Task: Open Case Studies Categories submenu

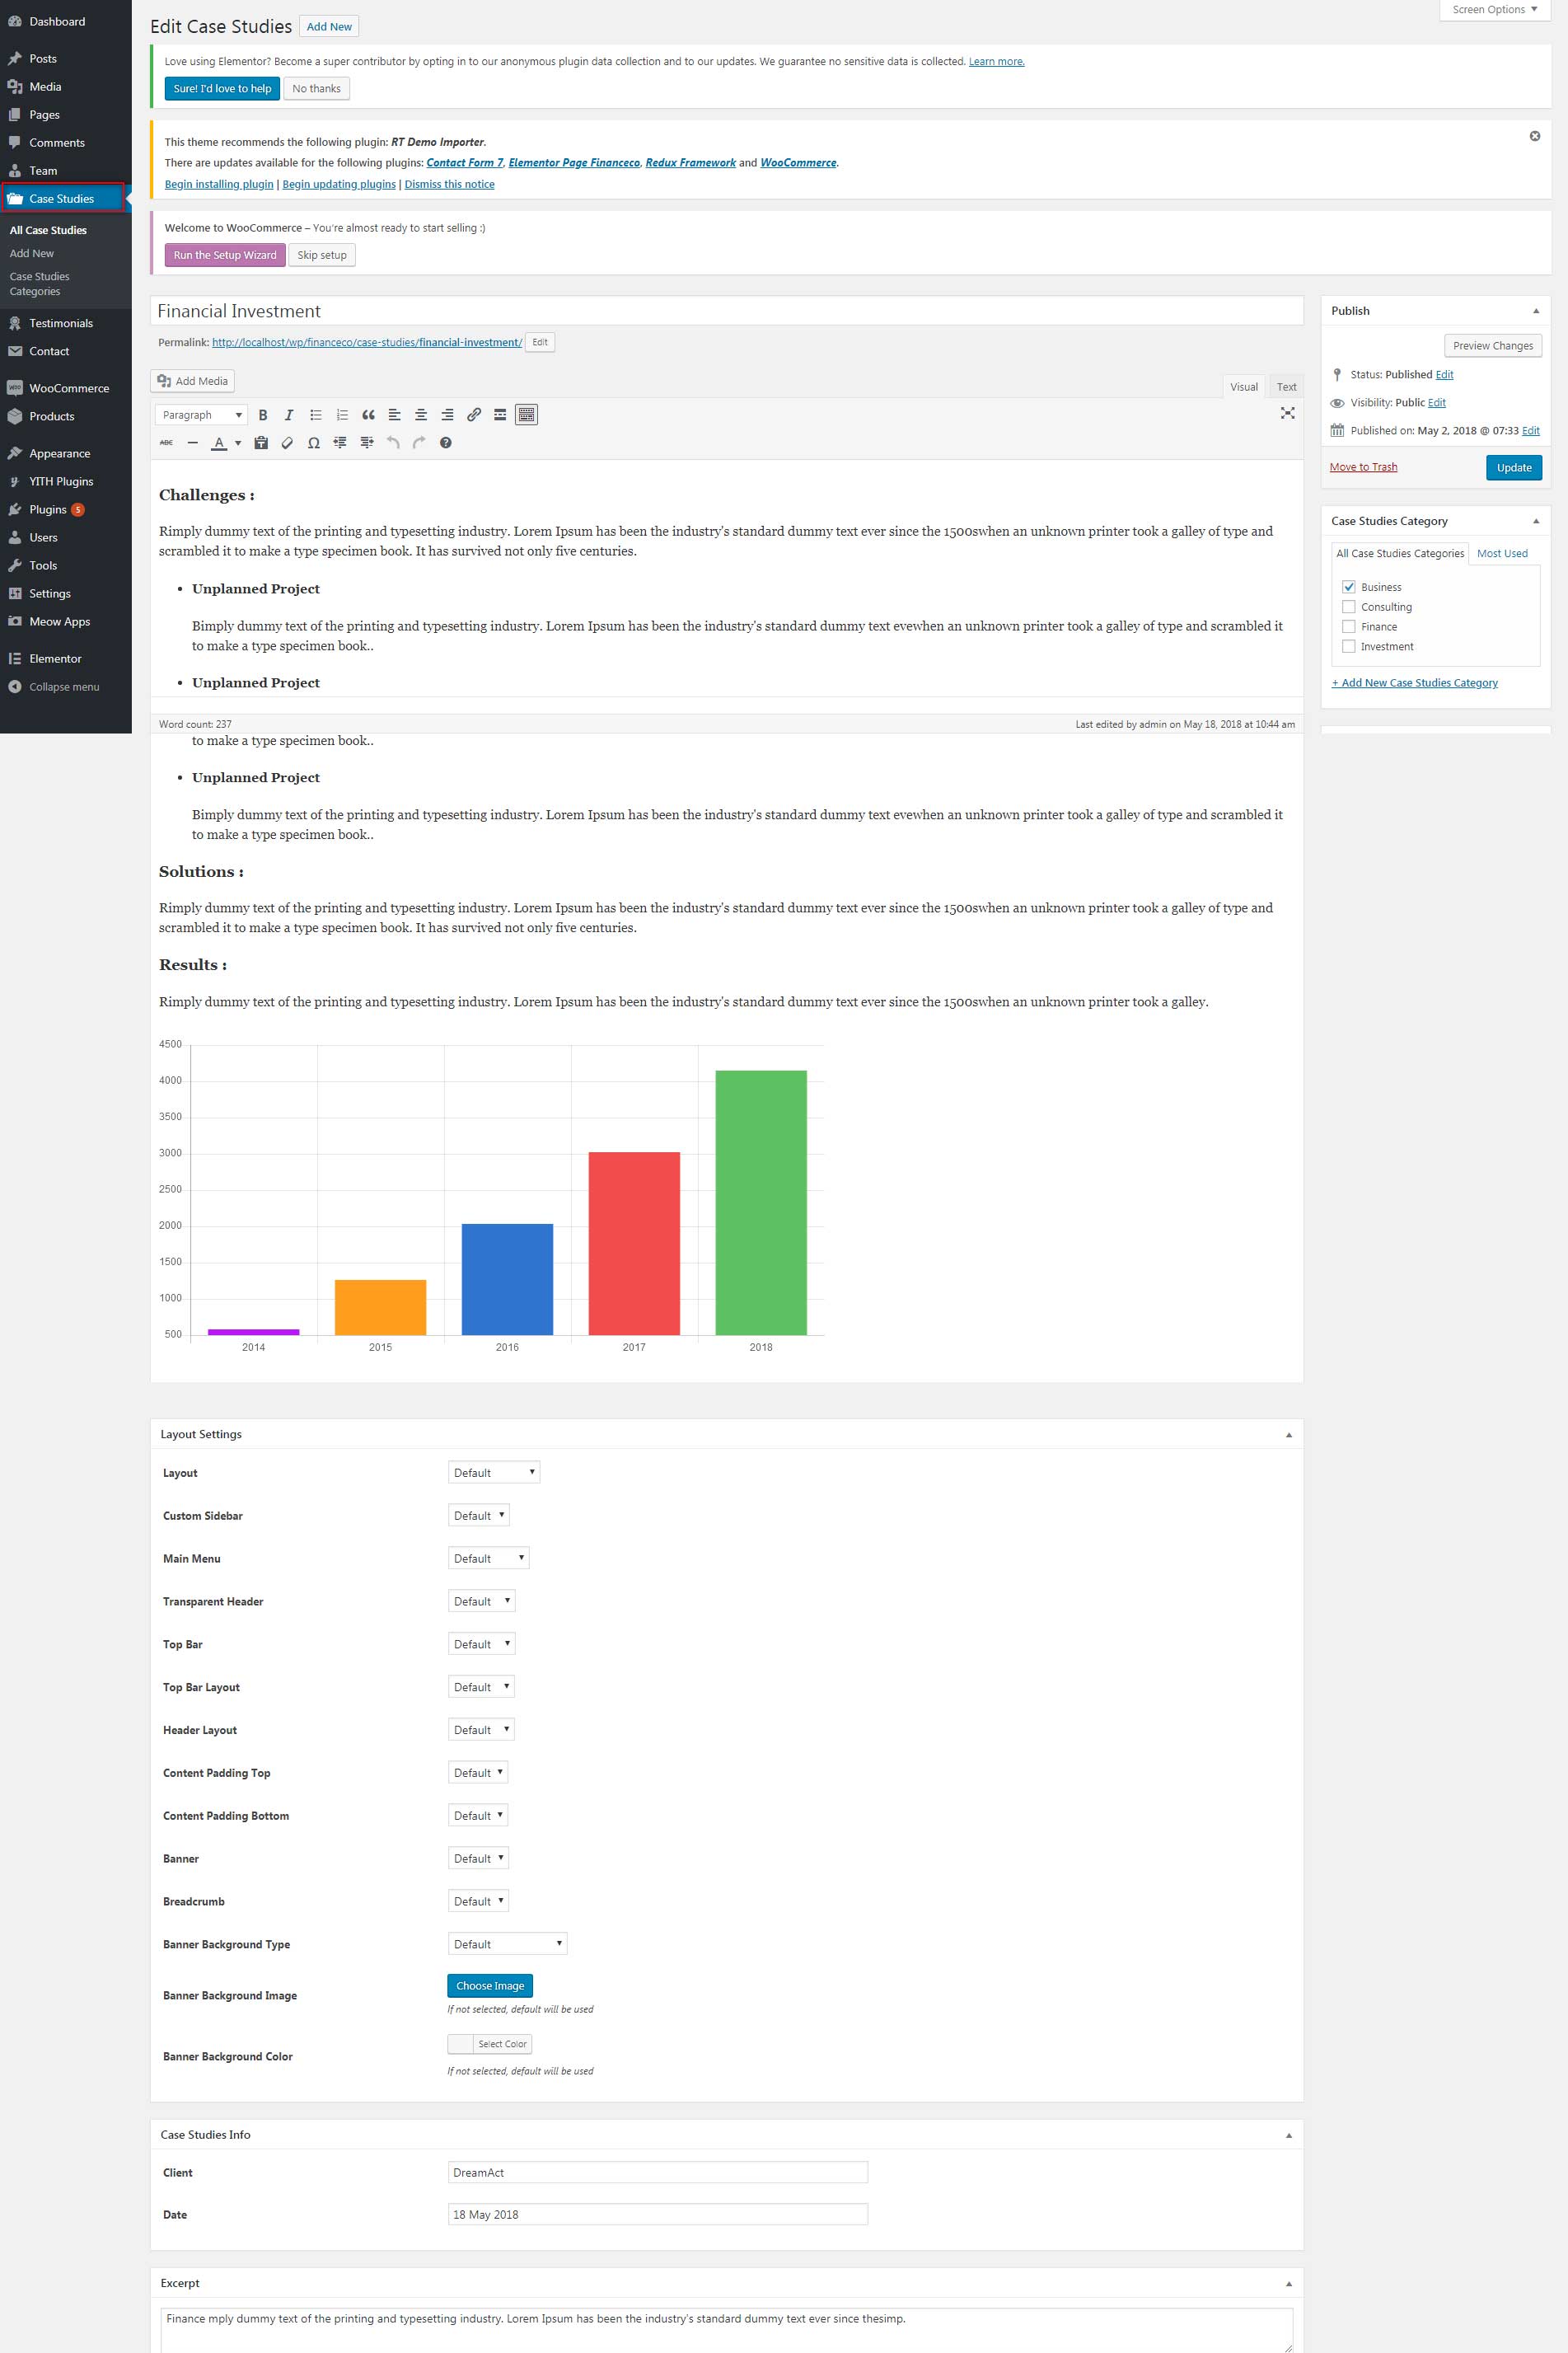Action: point(40,284)
